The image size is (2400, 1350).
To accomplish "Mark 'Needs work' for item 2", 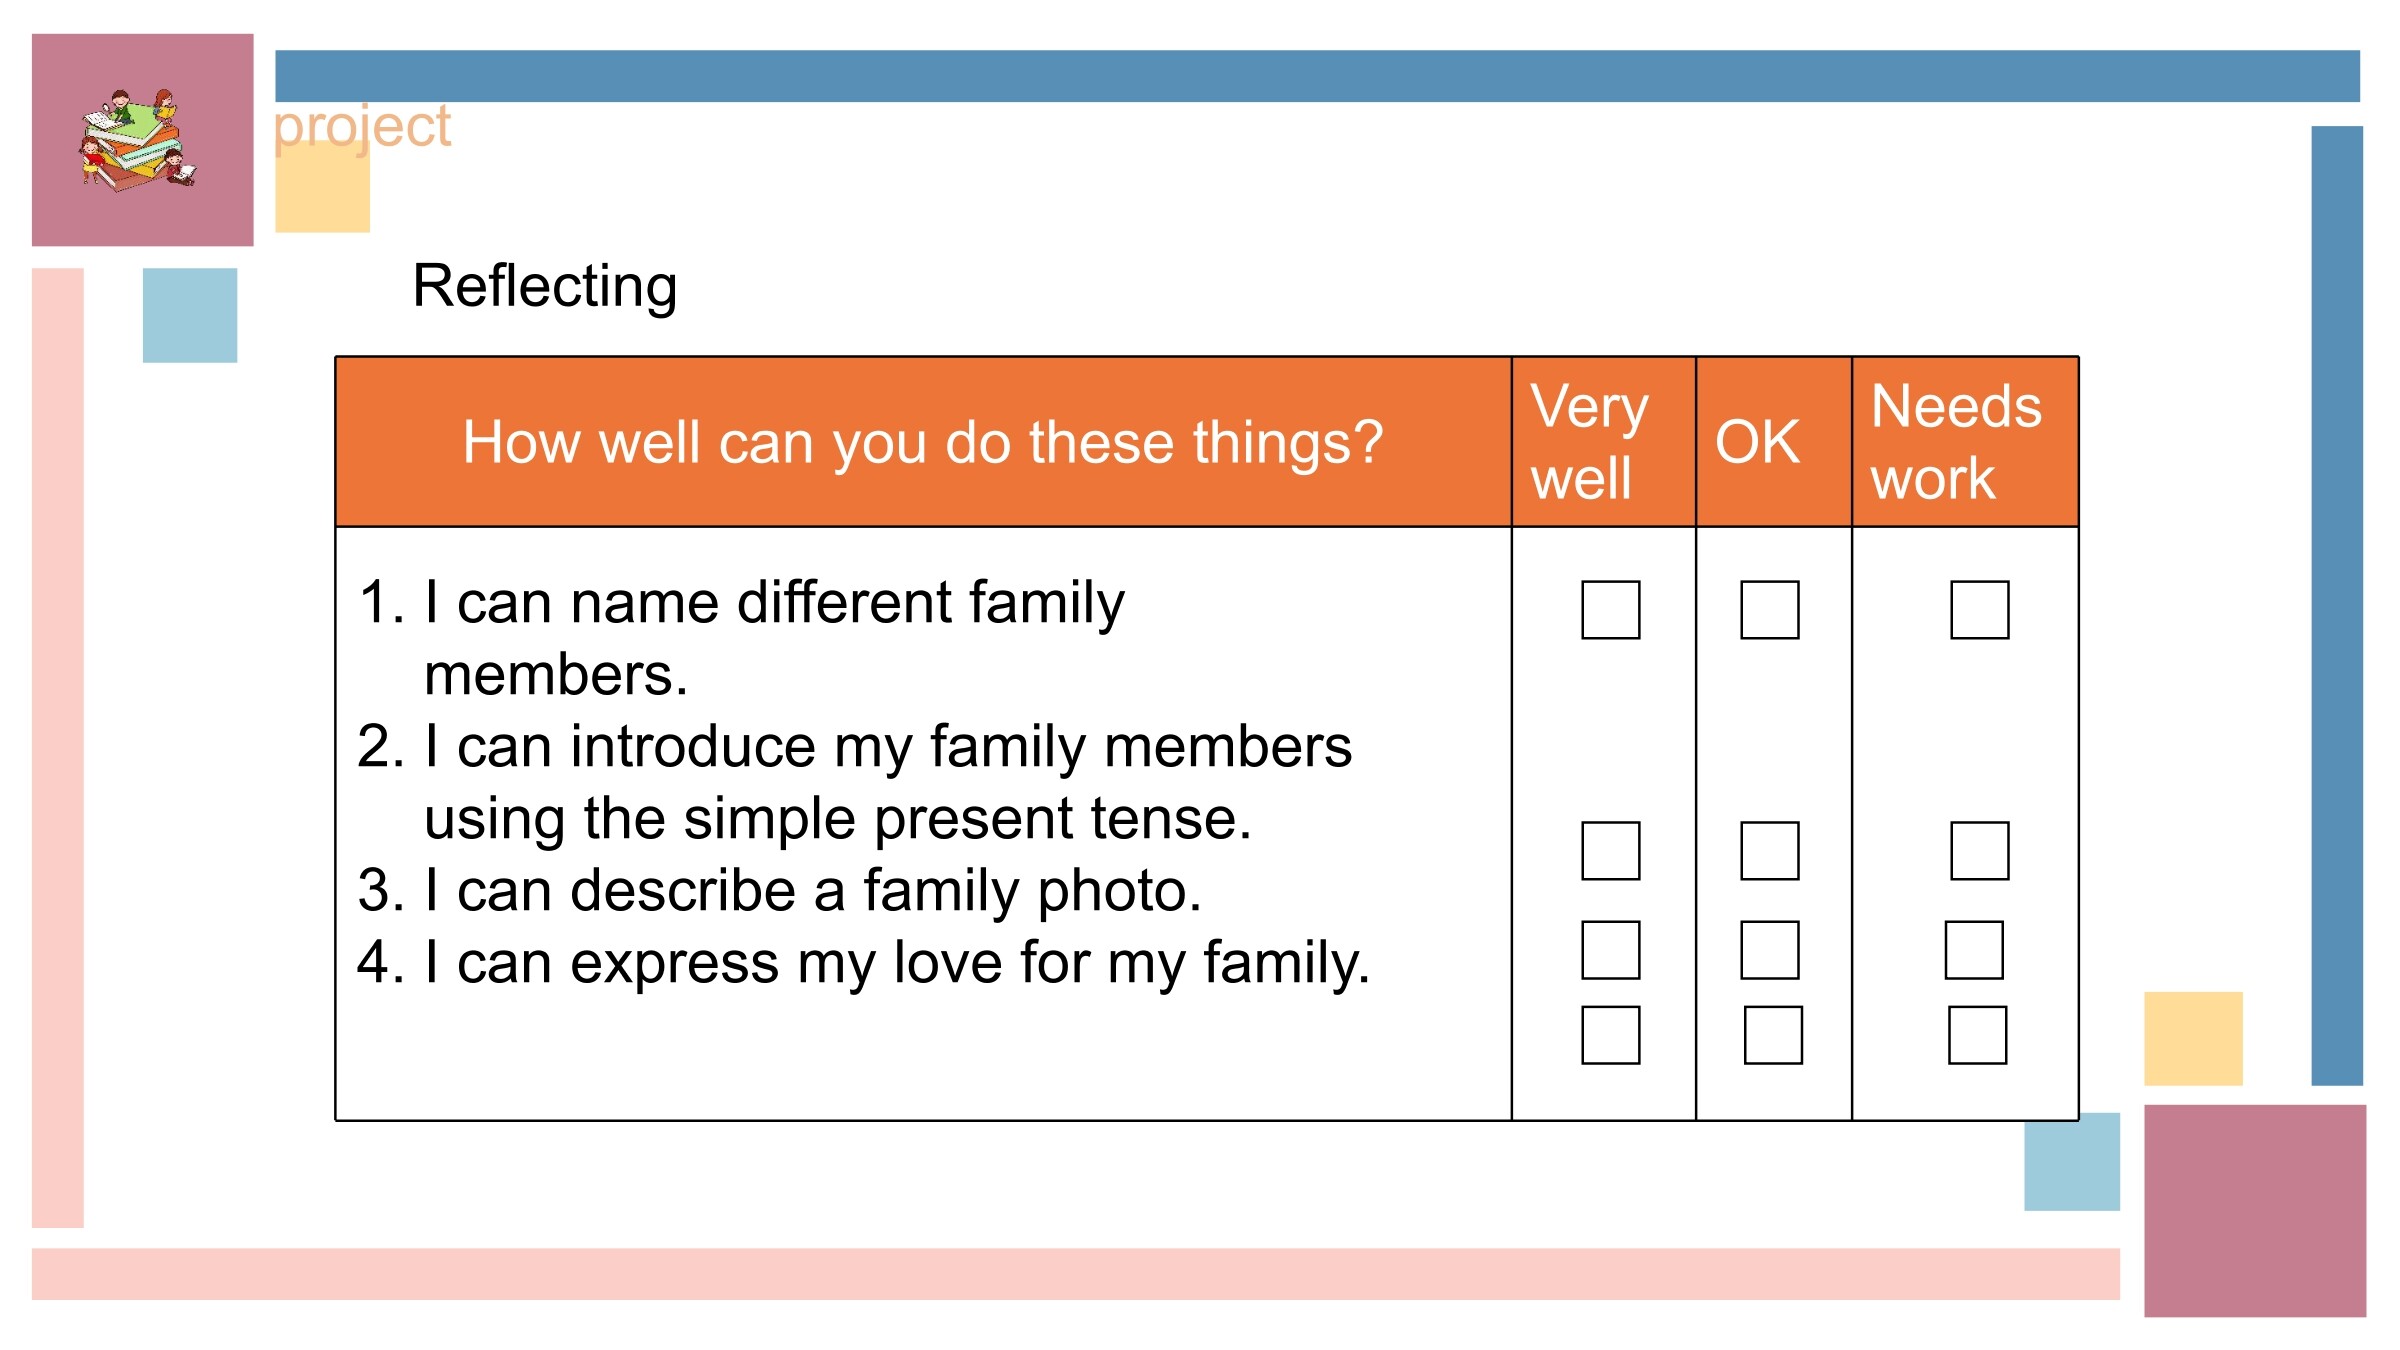I will point(1979,850).
